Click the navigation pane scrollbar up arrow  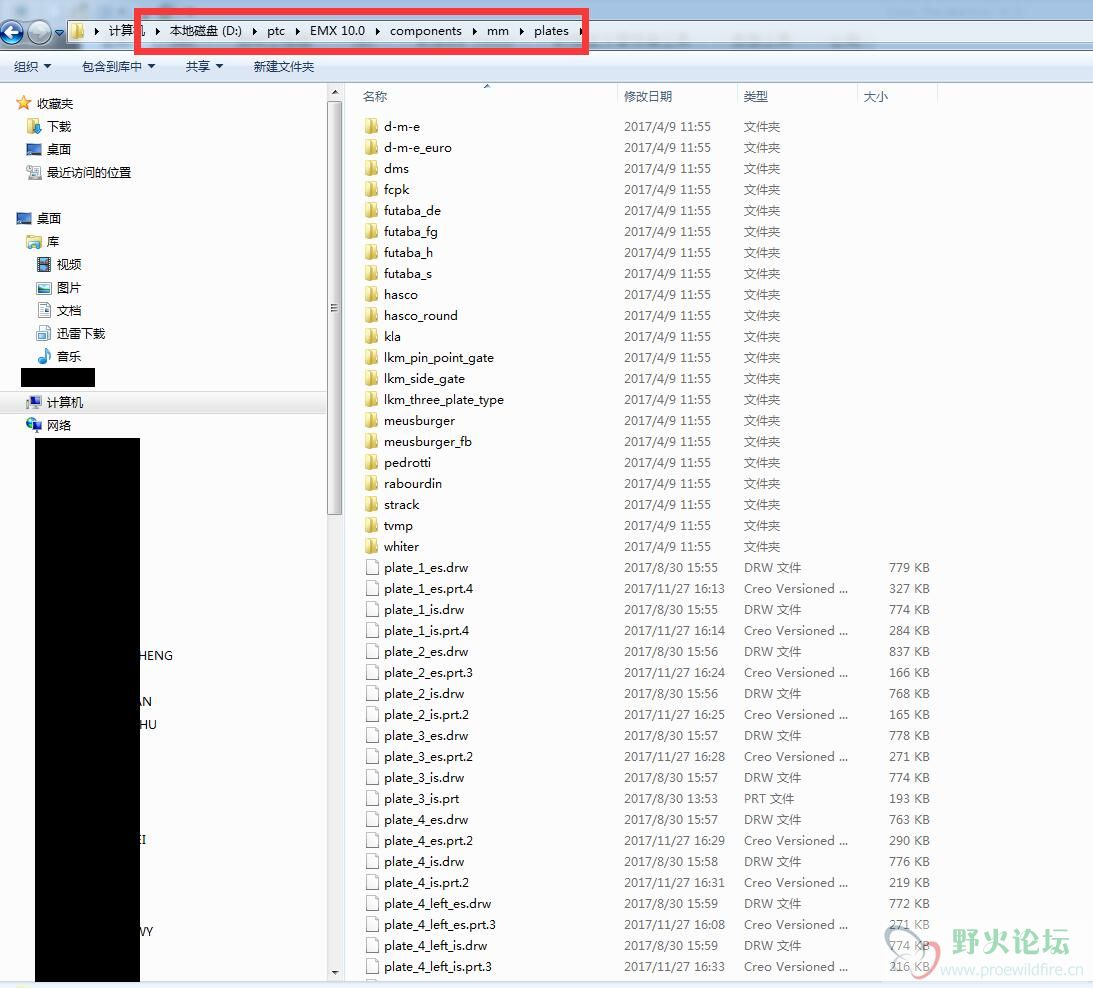335,93
